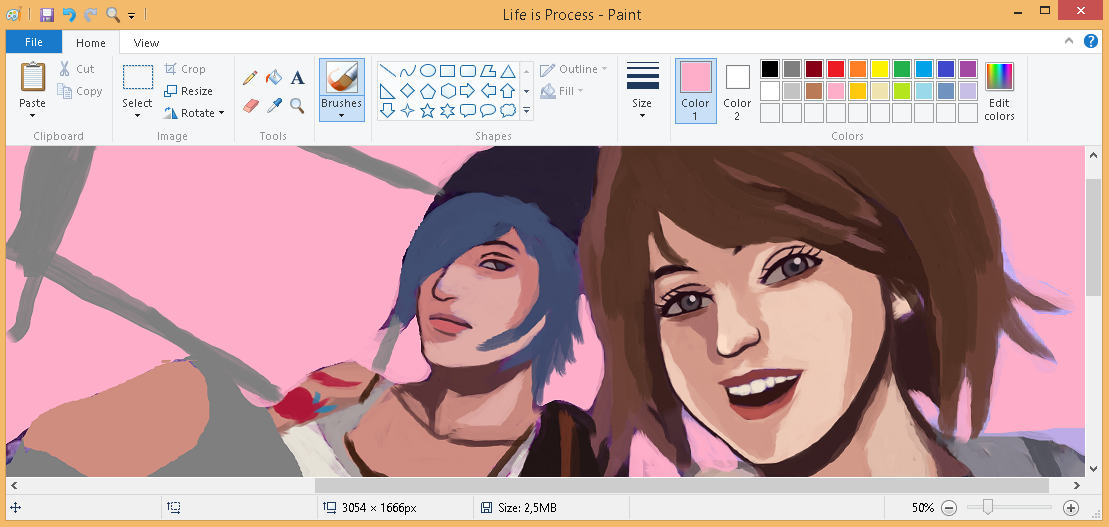This screenshot has height=527, width=1109.
Task: Open Paint Help question mark icon
Action: tap(1091, 42)
